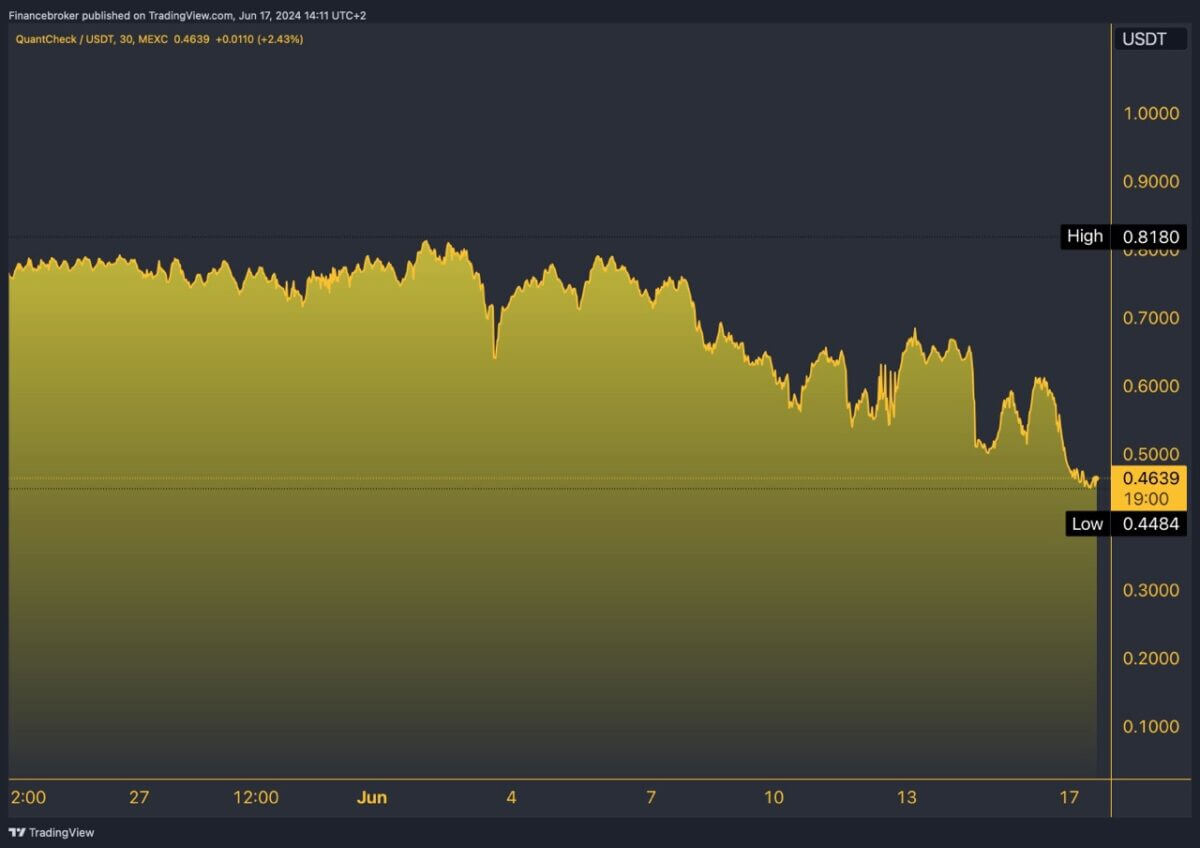Click the 0.3000 price axis level
Screen dimensions: 1200x848
coord(1151,590)
